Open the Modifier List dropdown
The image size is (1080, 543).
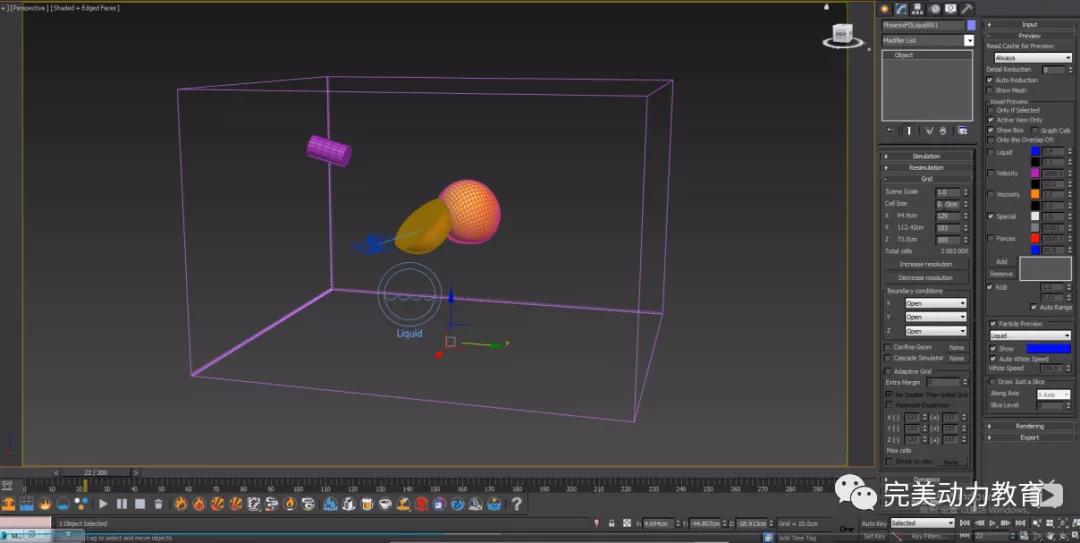968,40
